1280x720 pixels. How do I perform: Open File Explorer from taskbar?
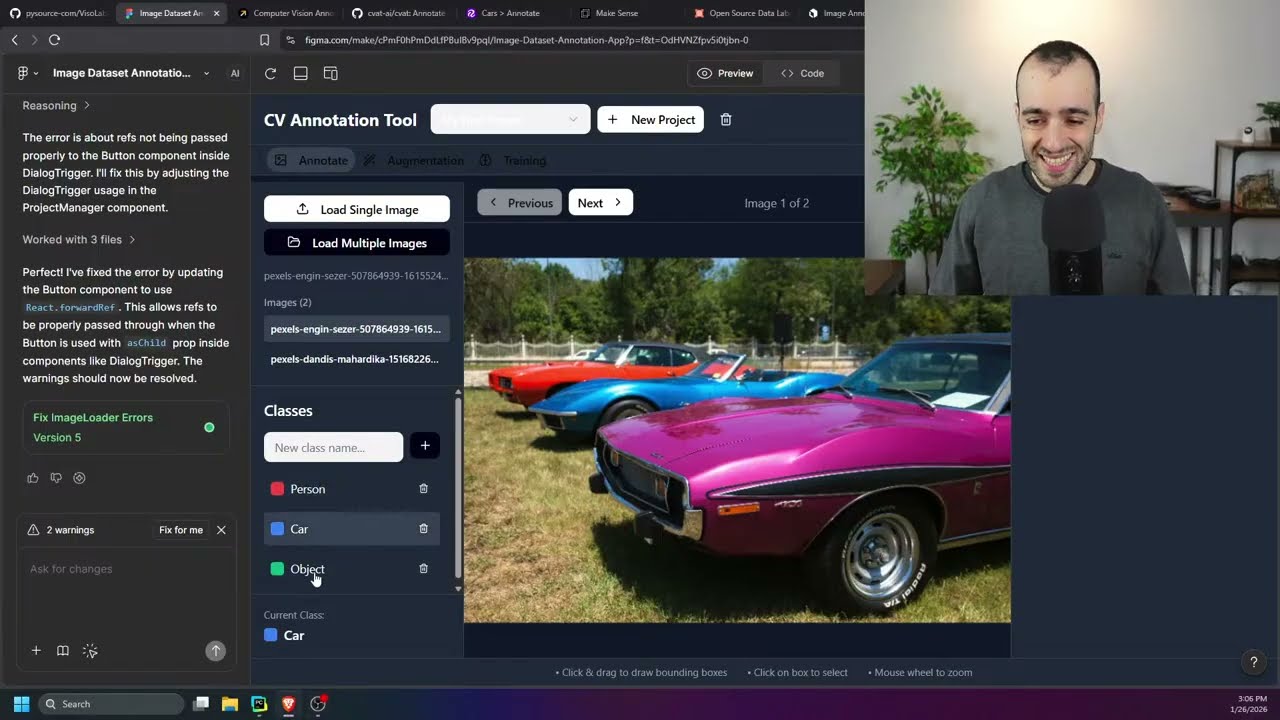(x=229, y=704)
